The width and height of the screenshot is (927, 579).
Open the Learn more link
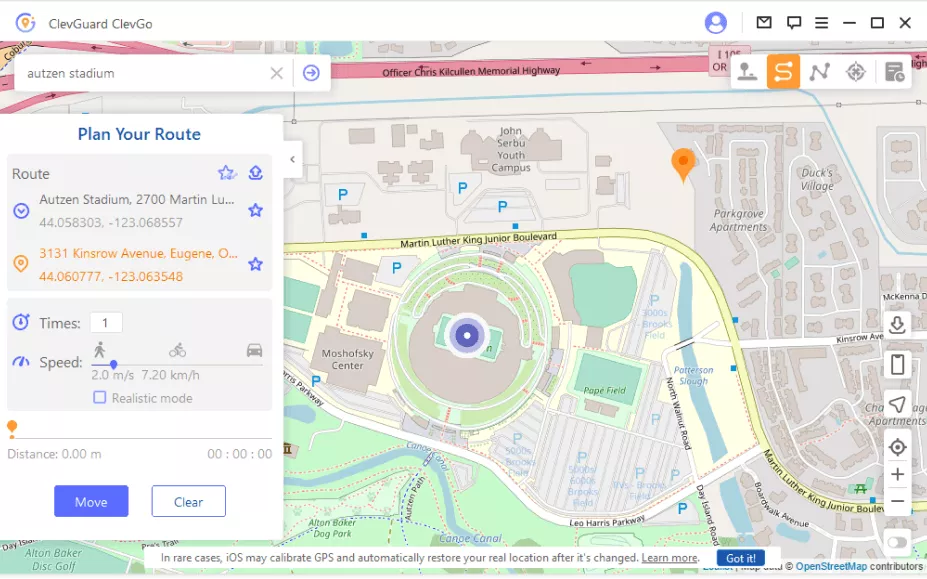click(670, 558)
